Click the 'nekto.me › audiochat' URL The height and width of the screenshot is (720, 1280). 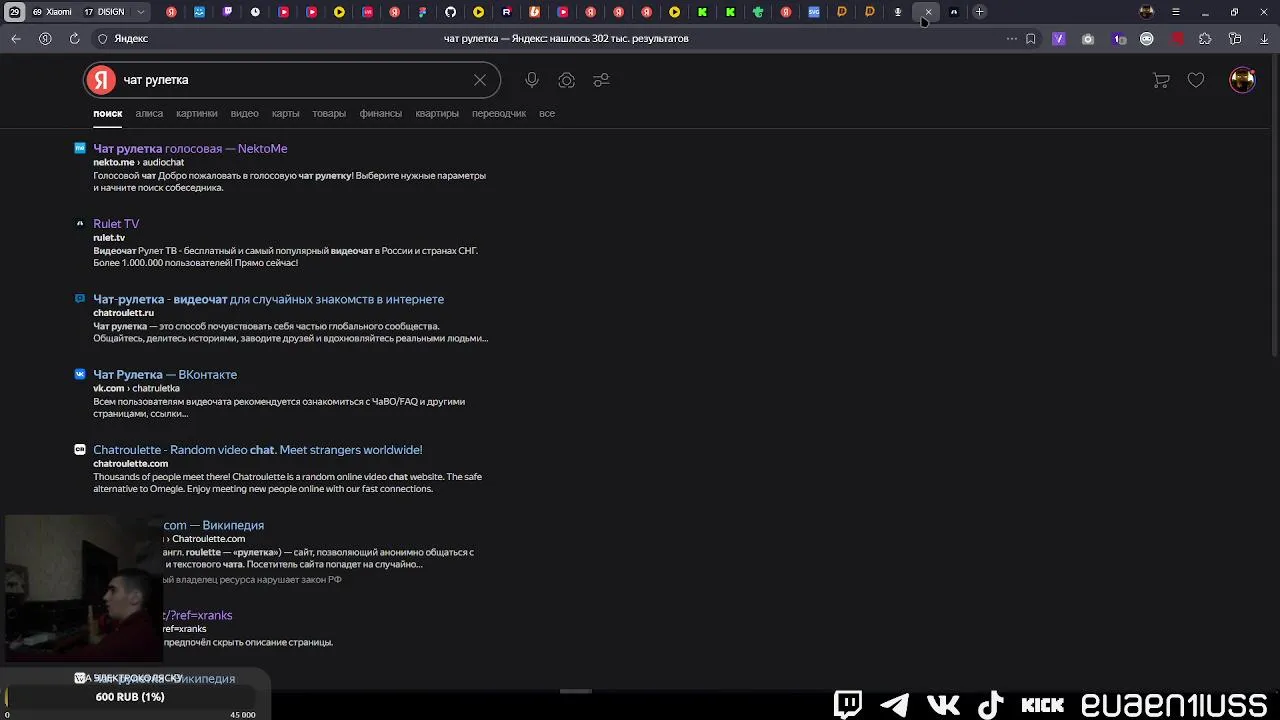138,162
